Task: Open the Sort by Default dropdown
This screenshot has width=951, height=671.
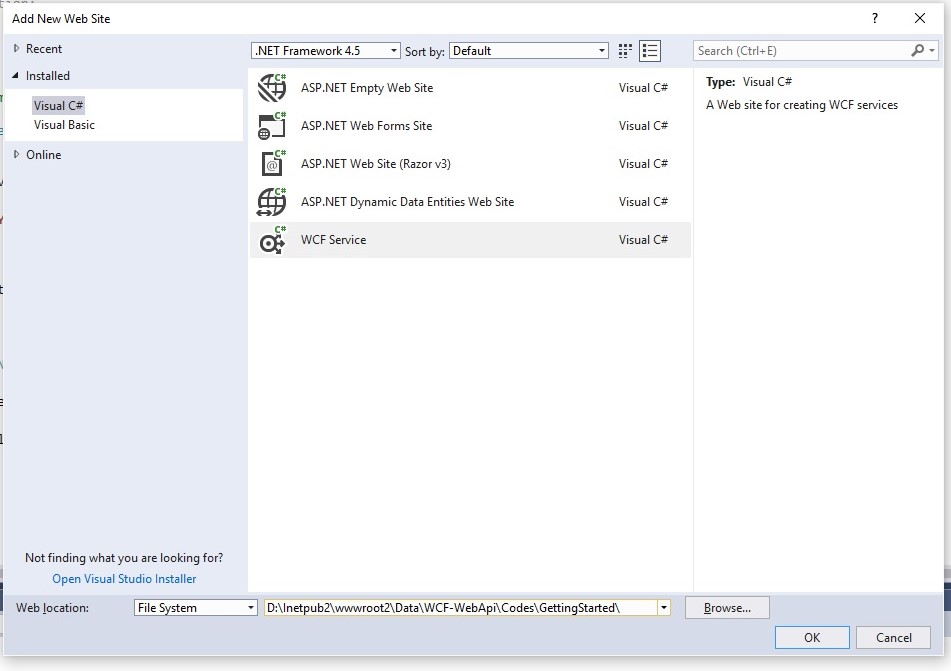Action: [x=529, y=51]
